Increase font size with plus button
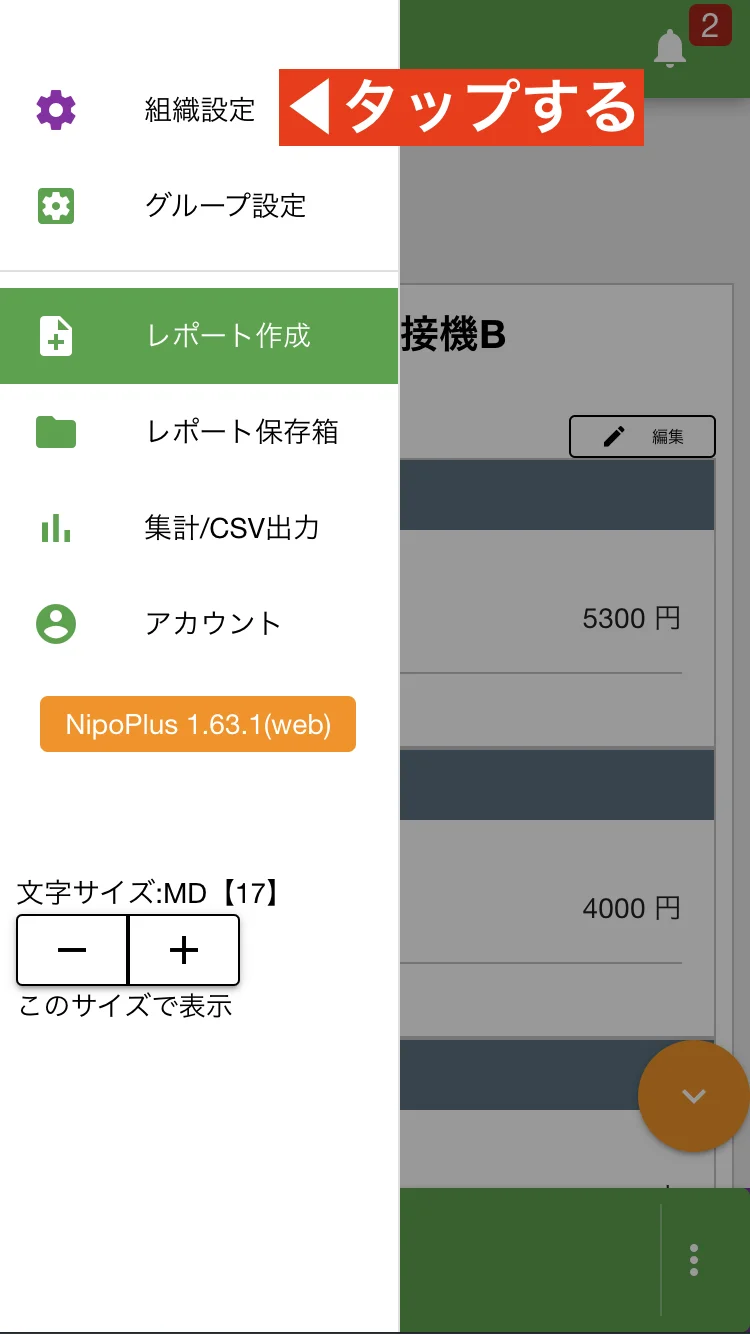 tap(184, 950)
